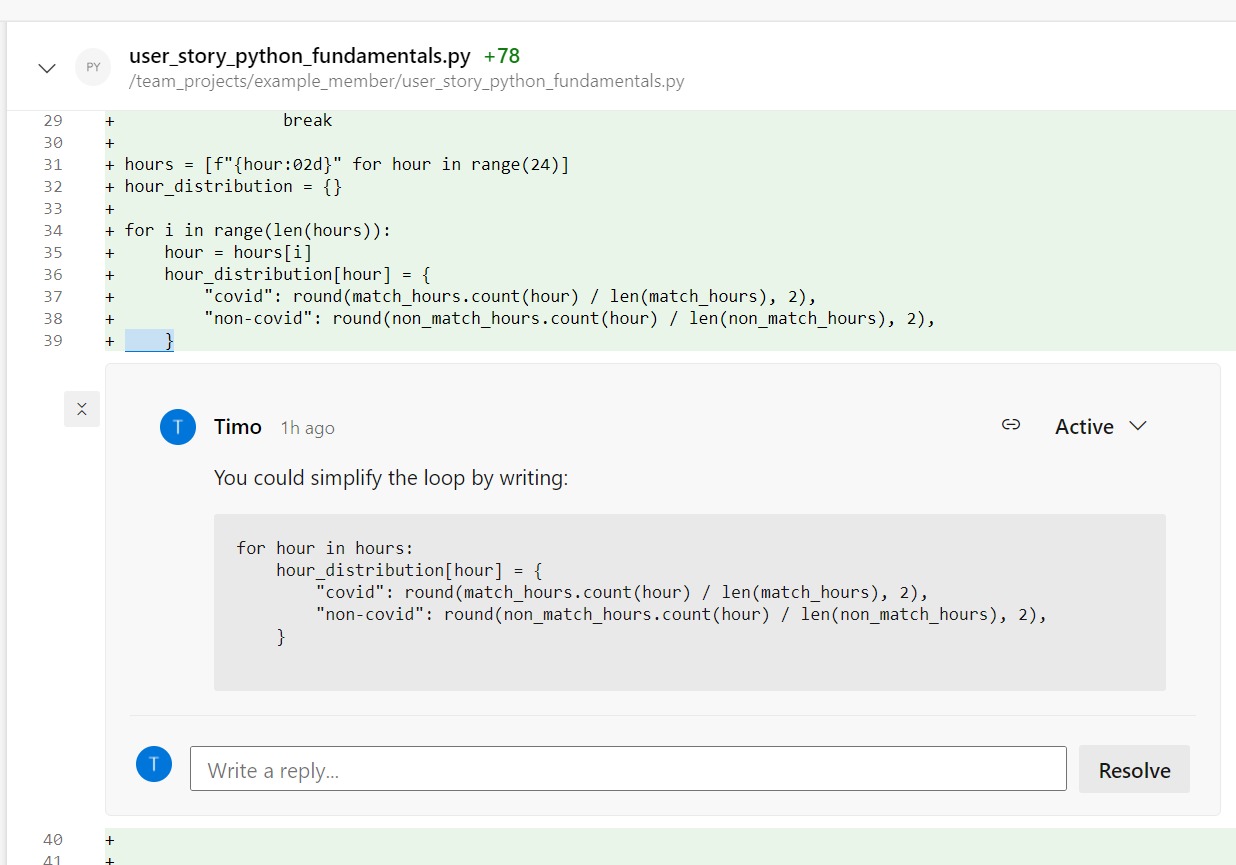
Task: Copy the comment link using the chain icon
Action: (x=1010, y=425)
